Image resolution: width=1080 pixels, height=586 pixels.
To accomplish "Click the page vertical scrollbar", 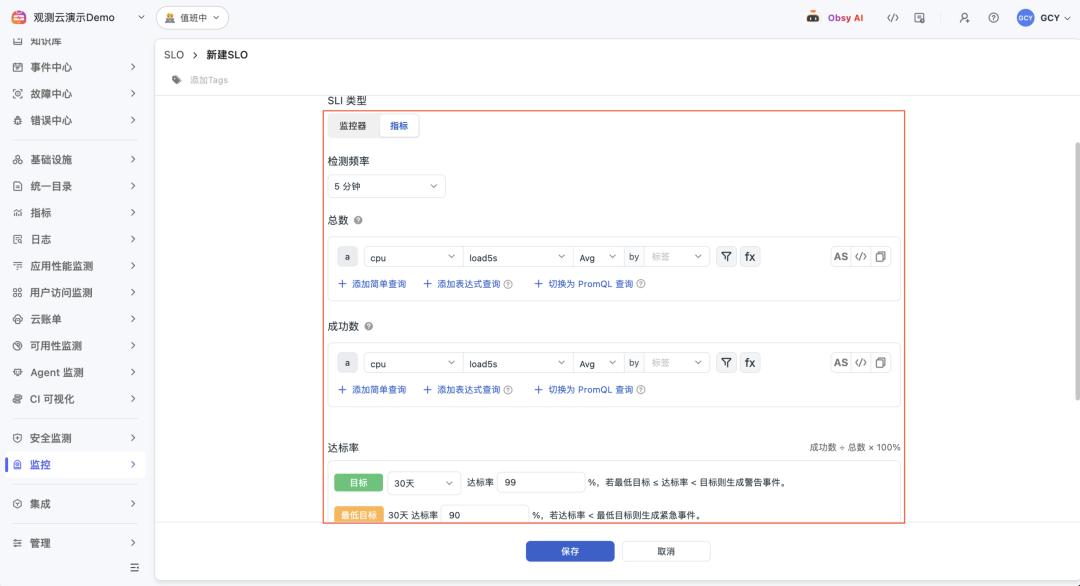I will coord(1077,271).
